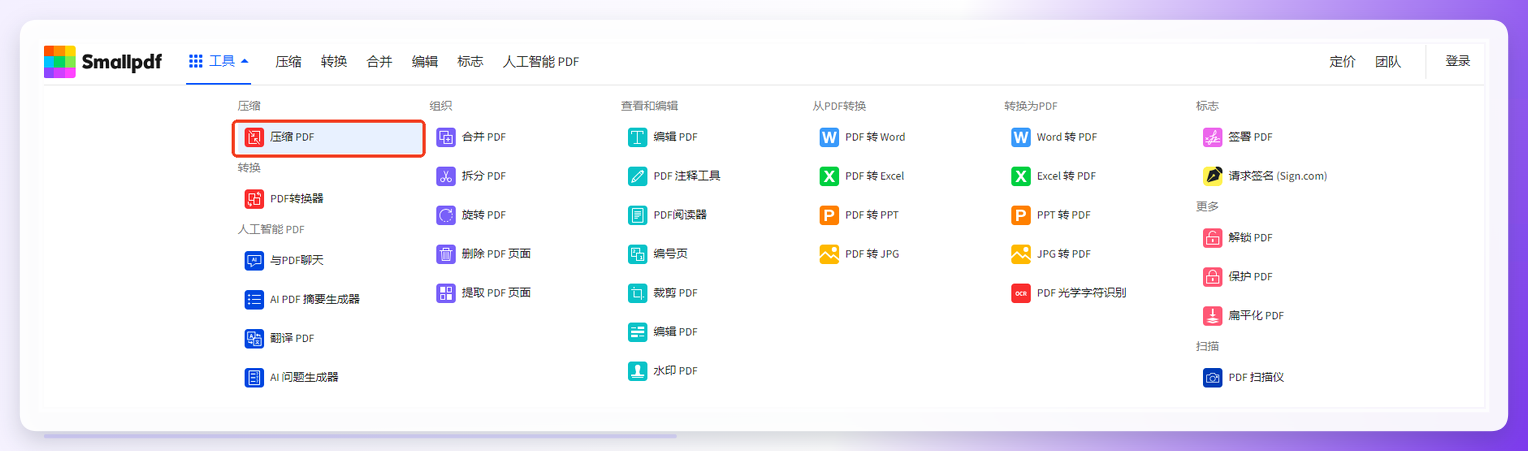Open the 团队 page
Viewport: 1528px width, 451px height.
[1388, 61]
